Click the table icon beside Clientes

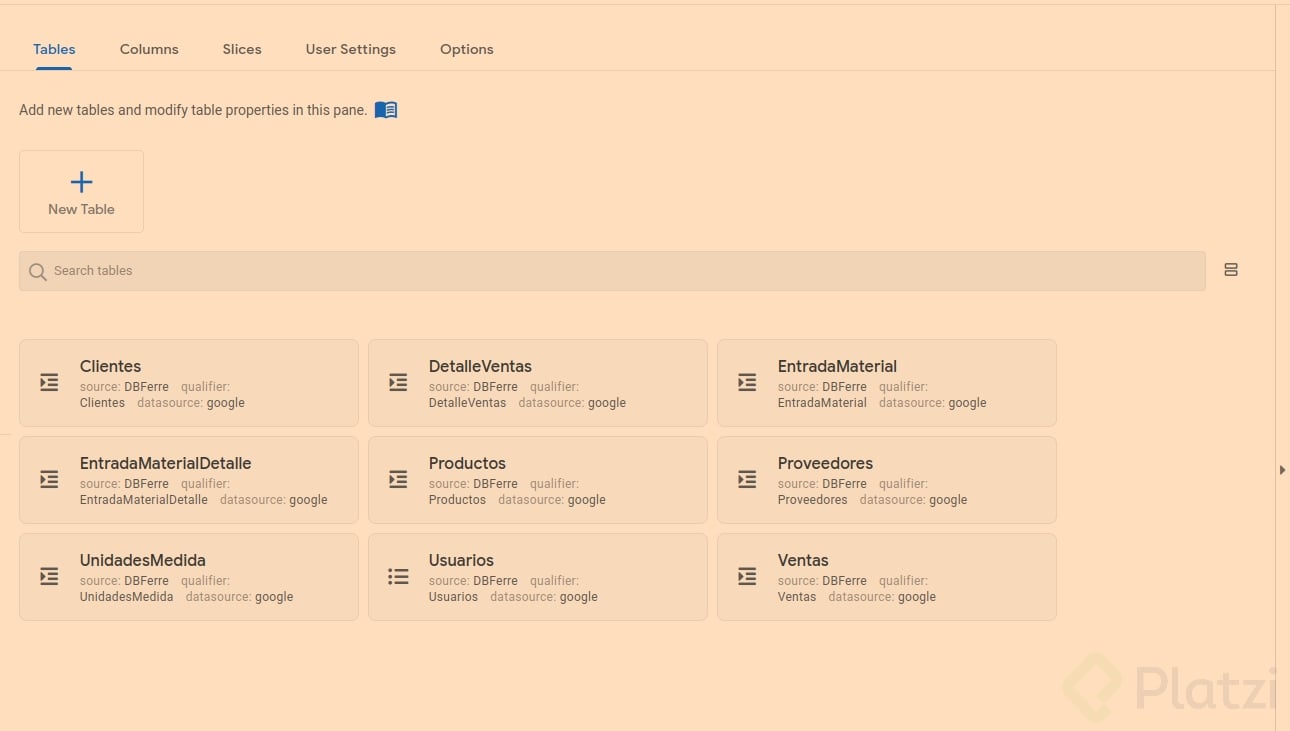(x=49, y=382)
